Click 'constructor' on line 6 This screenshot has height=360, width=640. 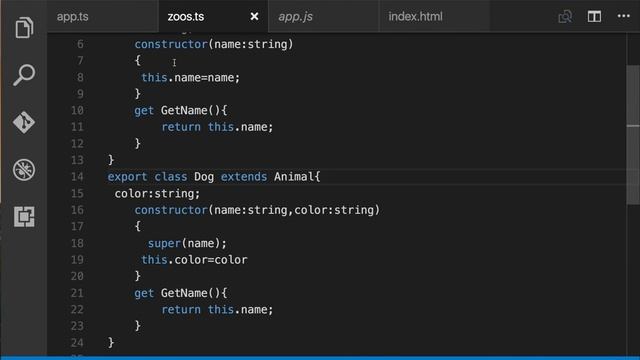tap(171, 44)
